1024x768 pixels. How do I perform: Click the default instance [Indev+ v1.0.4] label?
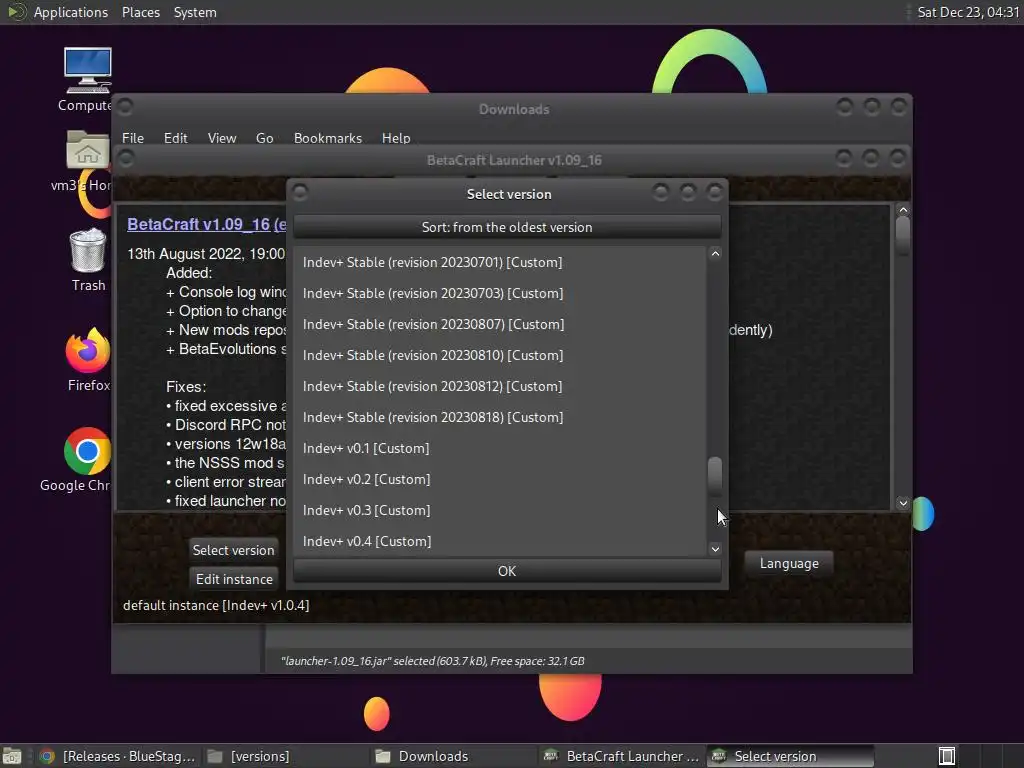coord(216,605)
